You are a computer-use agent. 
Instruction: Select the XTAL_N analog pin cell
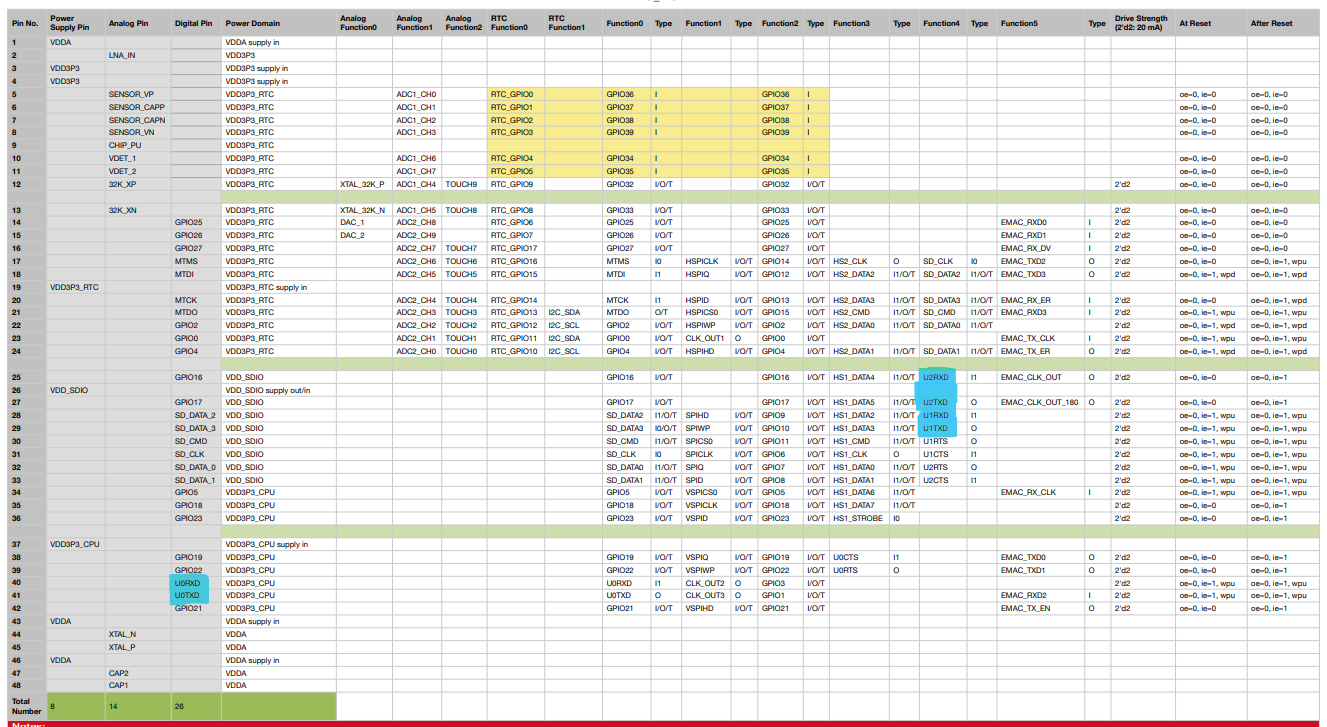click(x=138, y=634)
